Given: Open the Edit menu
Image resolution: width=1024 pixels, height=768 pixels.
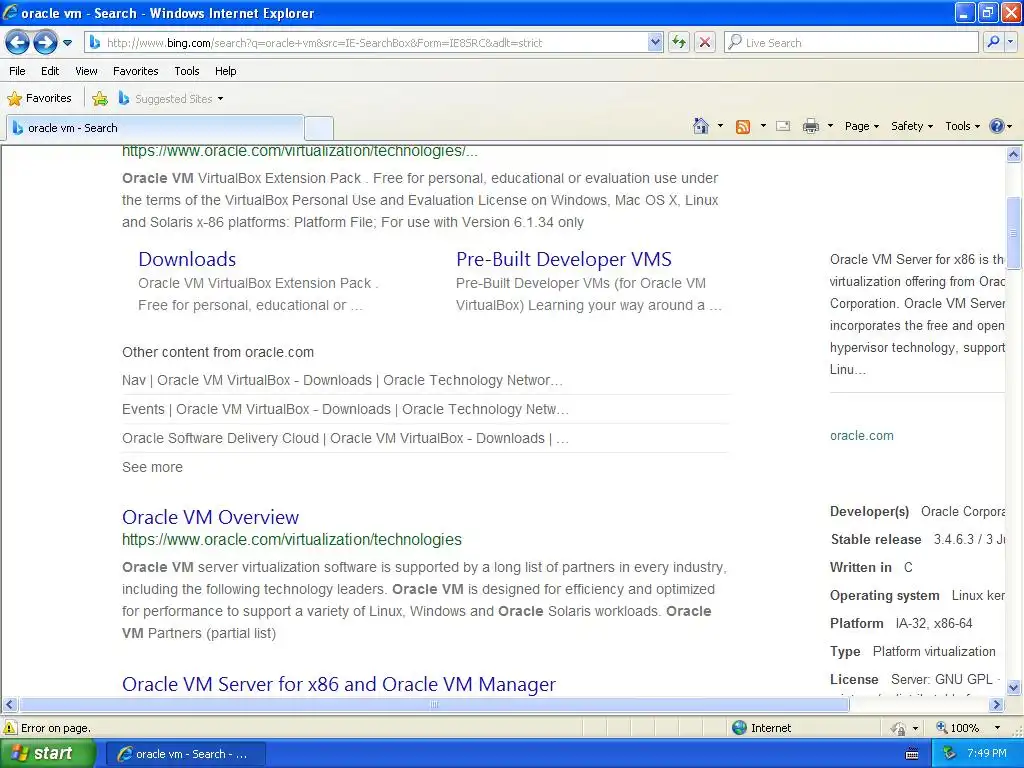Looking at the screenshot, I should click(x=50, y=71).
